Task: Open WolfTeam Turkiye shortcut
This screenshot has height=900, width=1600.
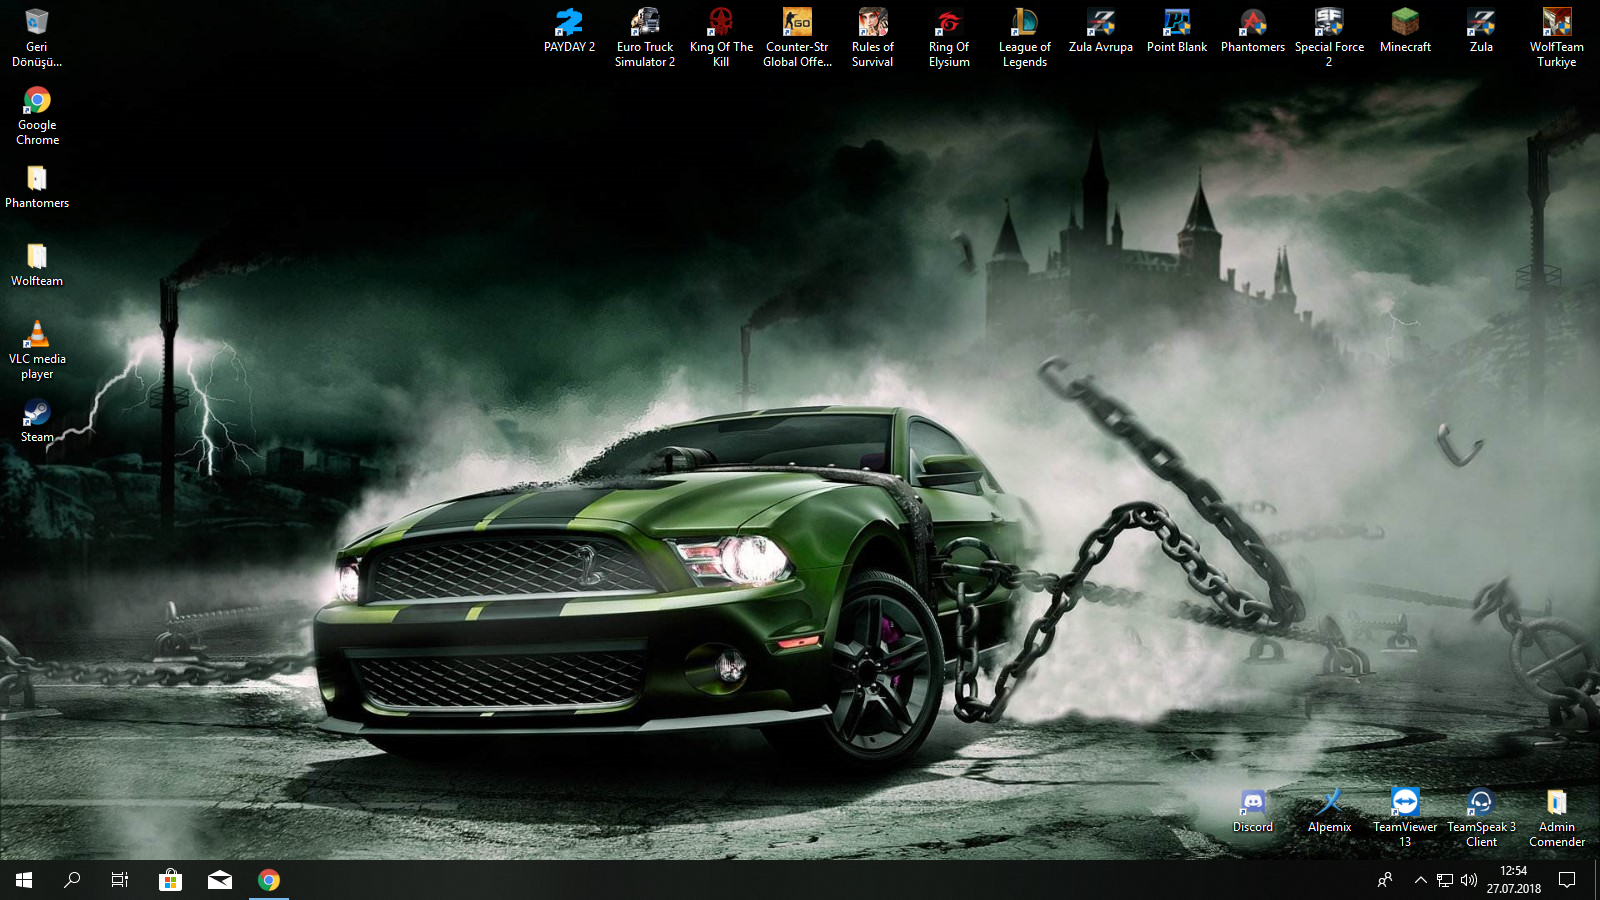Action: (1557, 37)
